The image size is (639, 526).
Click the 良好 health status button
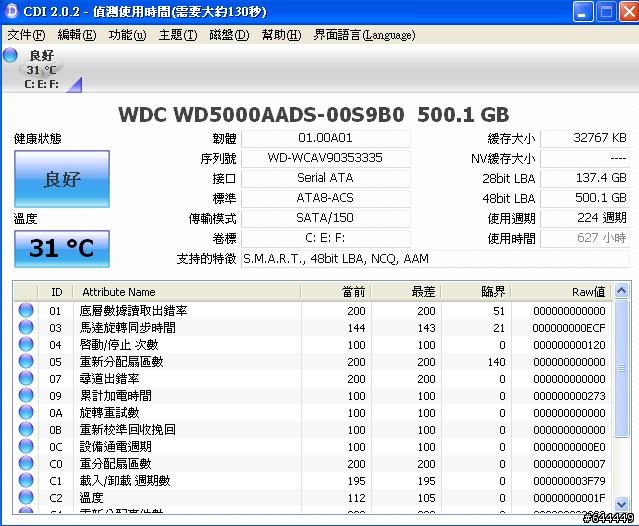pyautogui.click(x=62, y=179)
